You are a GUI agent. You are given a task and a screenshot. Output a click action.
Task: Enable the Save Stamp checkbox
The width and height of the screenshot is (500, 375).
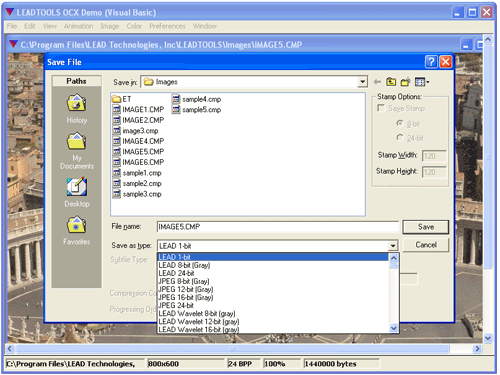[381, 108]
